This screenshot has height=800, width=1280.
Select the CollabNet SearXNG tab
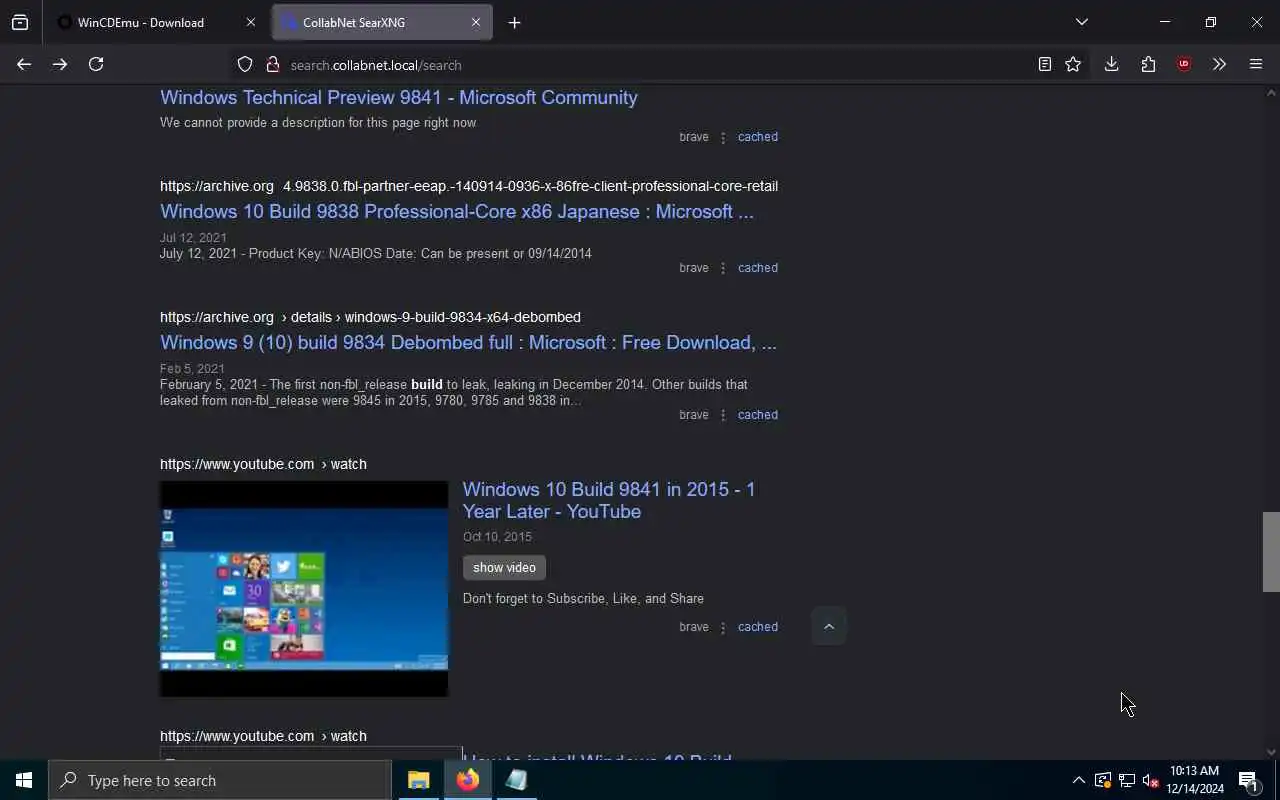[383, 22]
